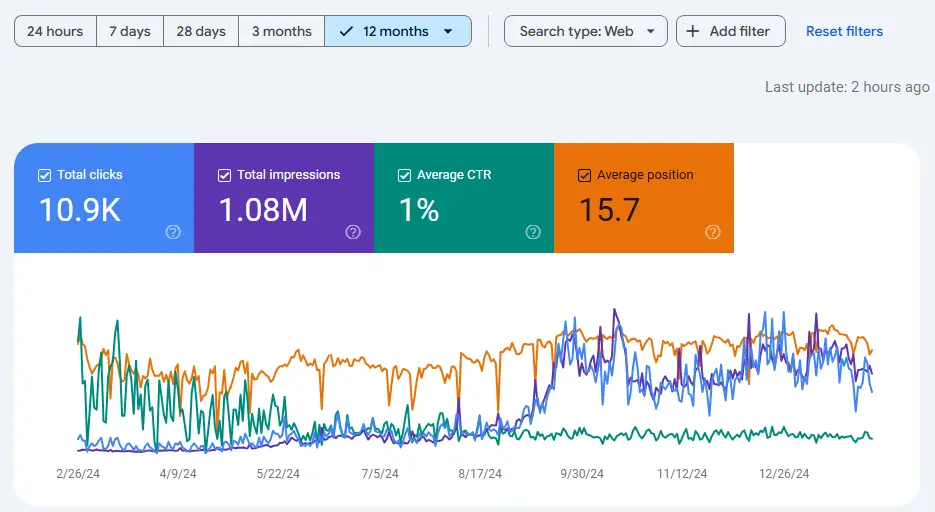Screen dimensions: 935x512
Task: Switch to the 7 days range
Action: 130,31
